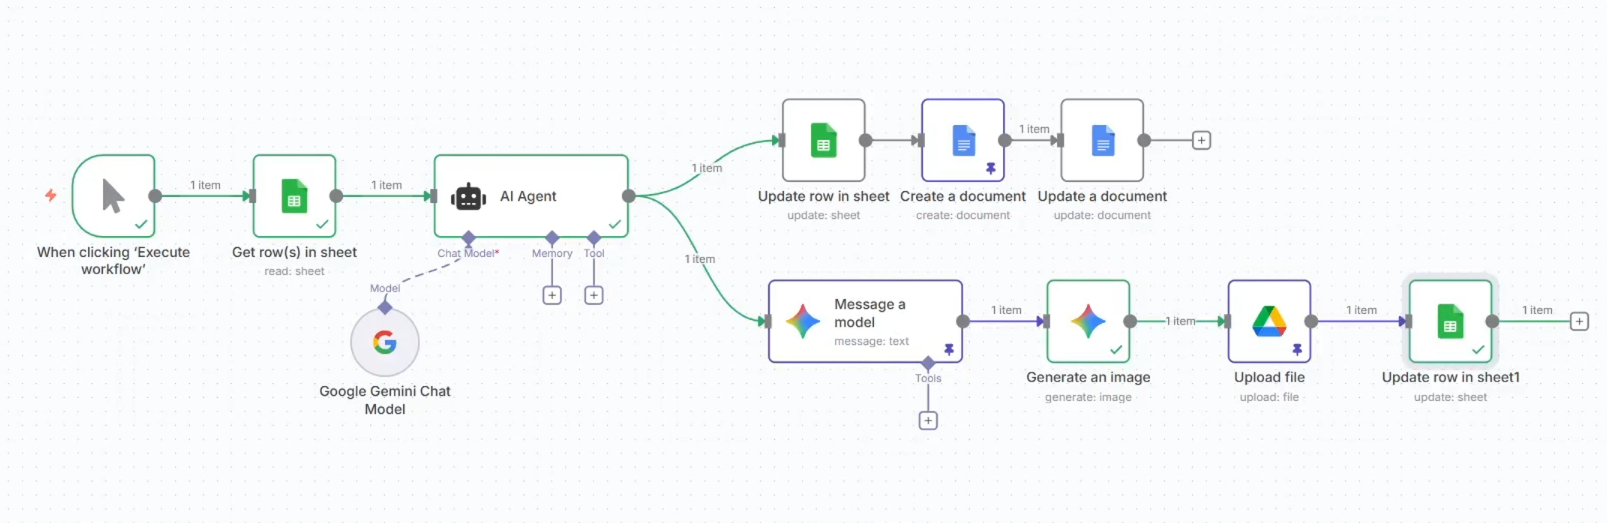Open the Upload file Google Drive node
Viewport: 1607px width, 523px height.
[1269, 321]
